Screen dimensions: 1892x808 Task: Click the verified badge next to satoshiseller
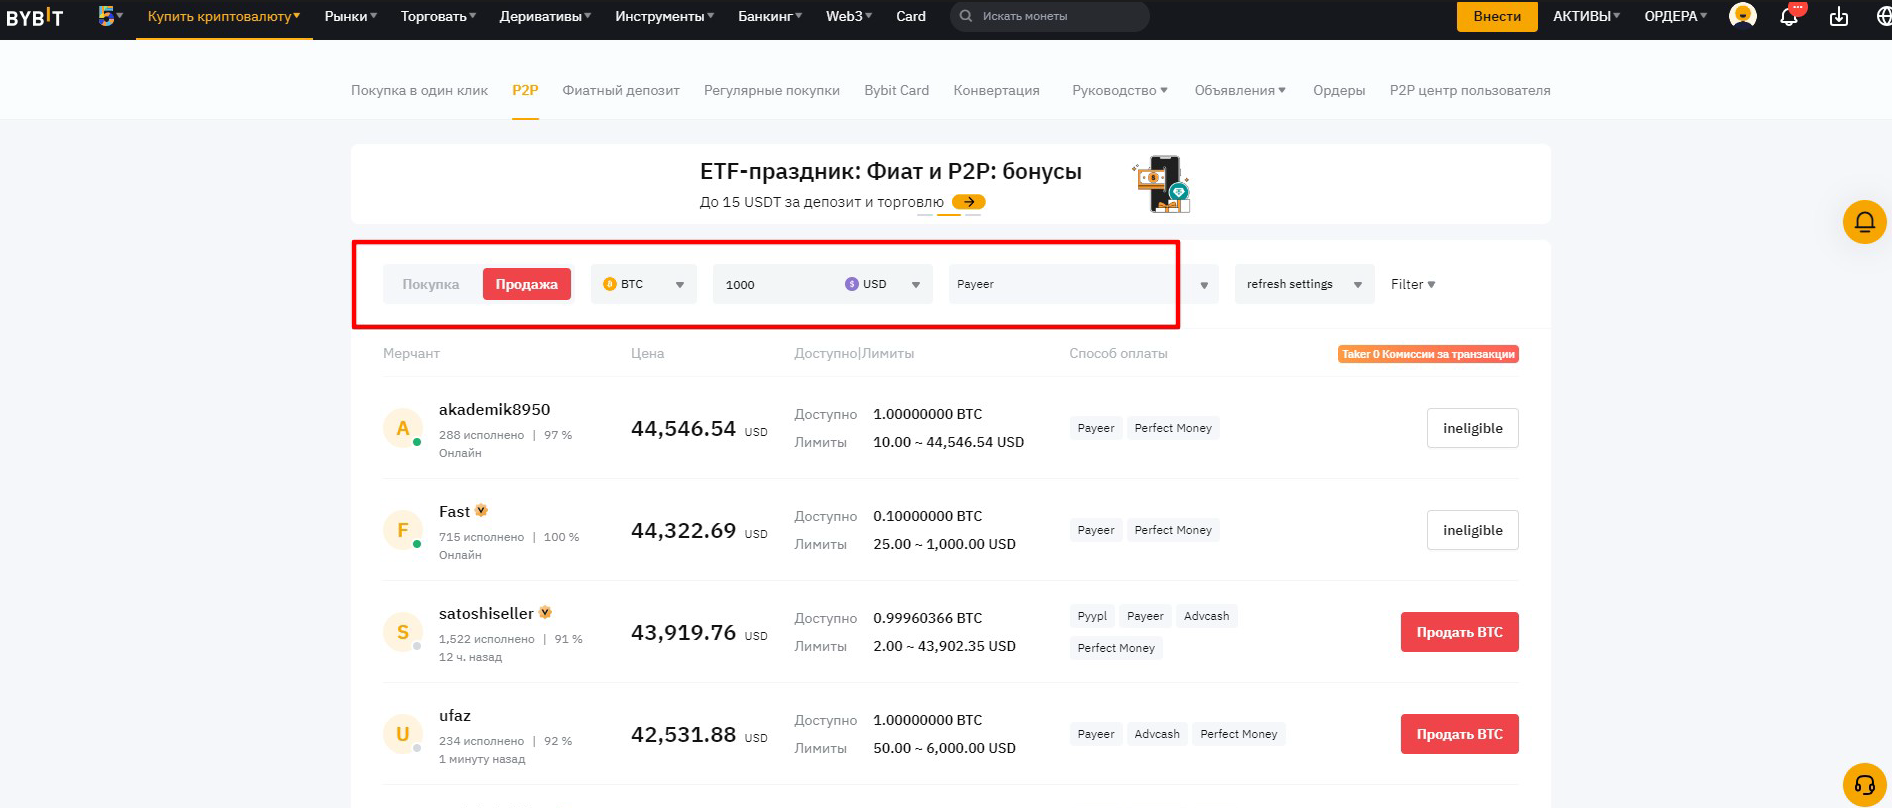545,613
